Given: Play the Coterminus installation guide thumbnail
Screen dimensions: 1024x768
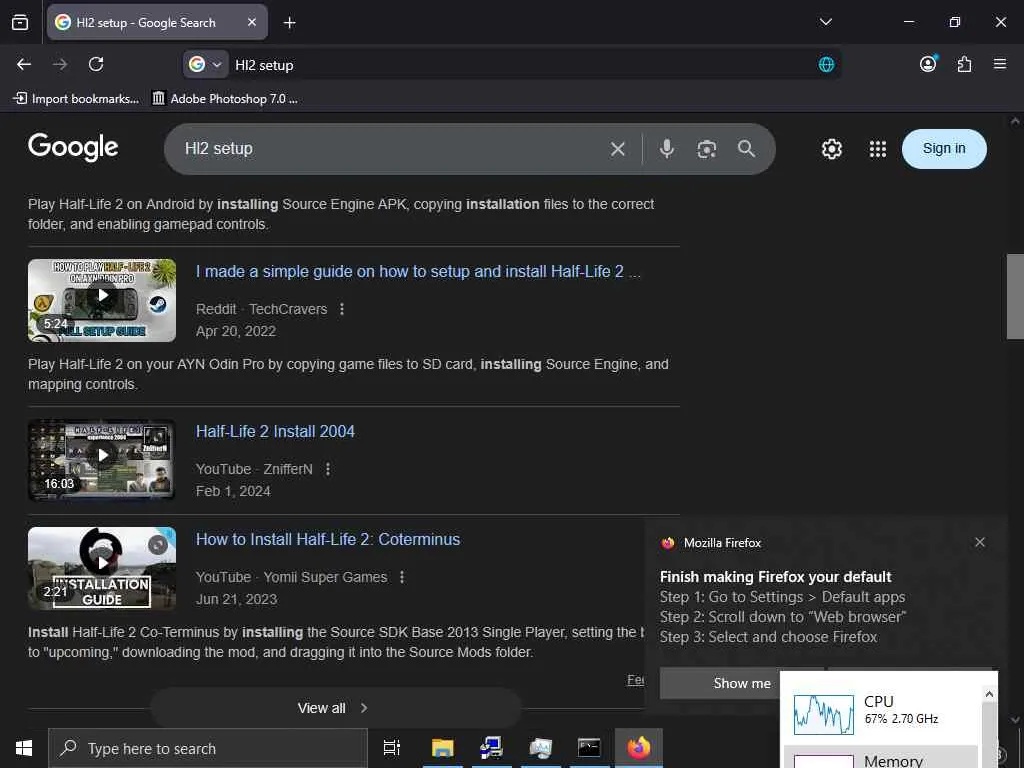Looking at the screenshot, I should (x=102, y=568).
